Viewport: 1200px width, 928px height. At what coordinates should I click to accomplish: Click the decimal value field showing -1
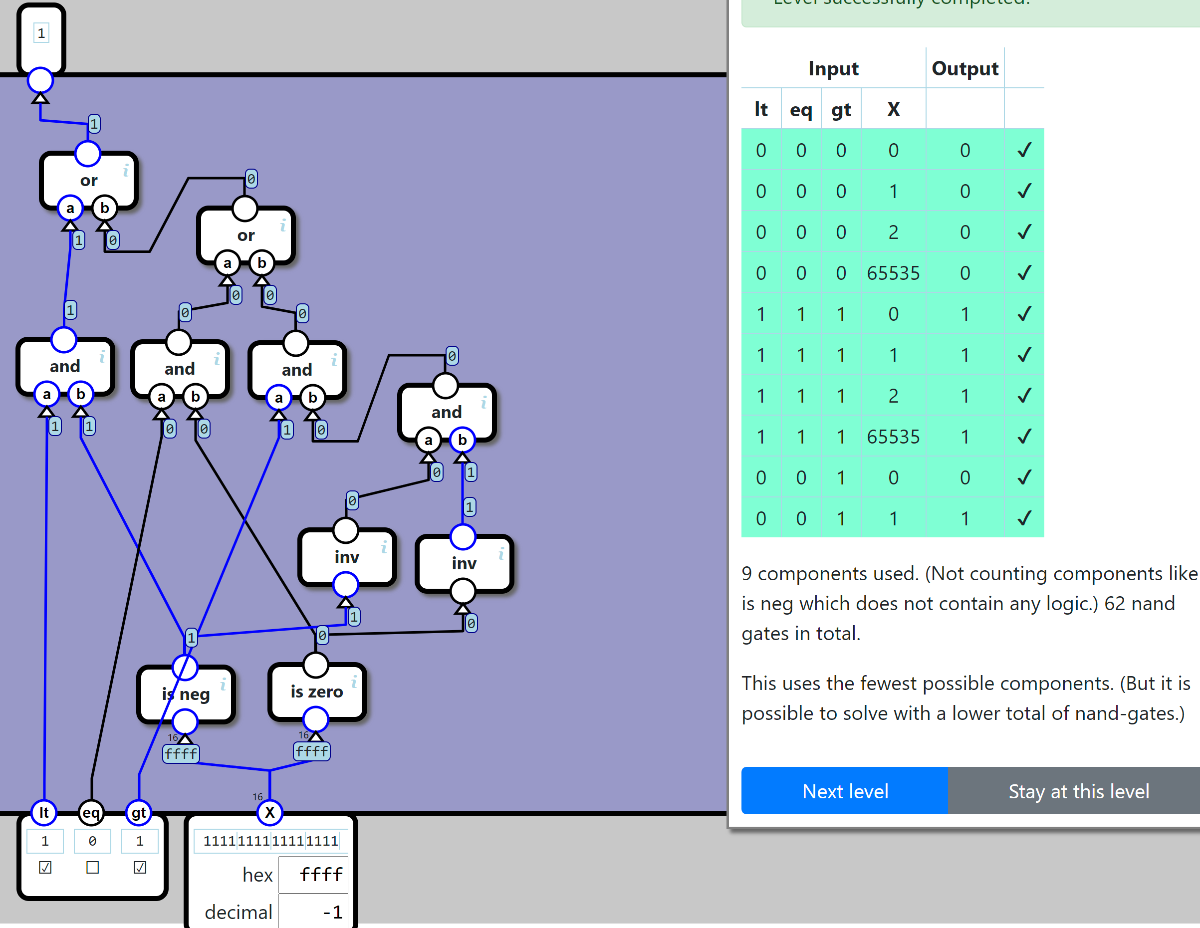pyautogui.click(x=313, y=911)
